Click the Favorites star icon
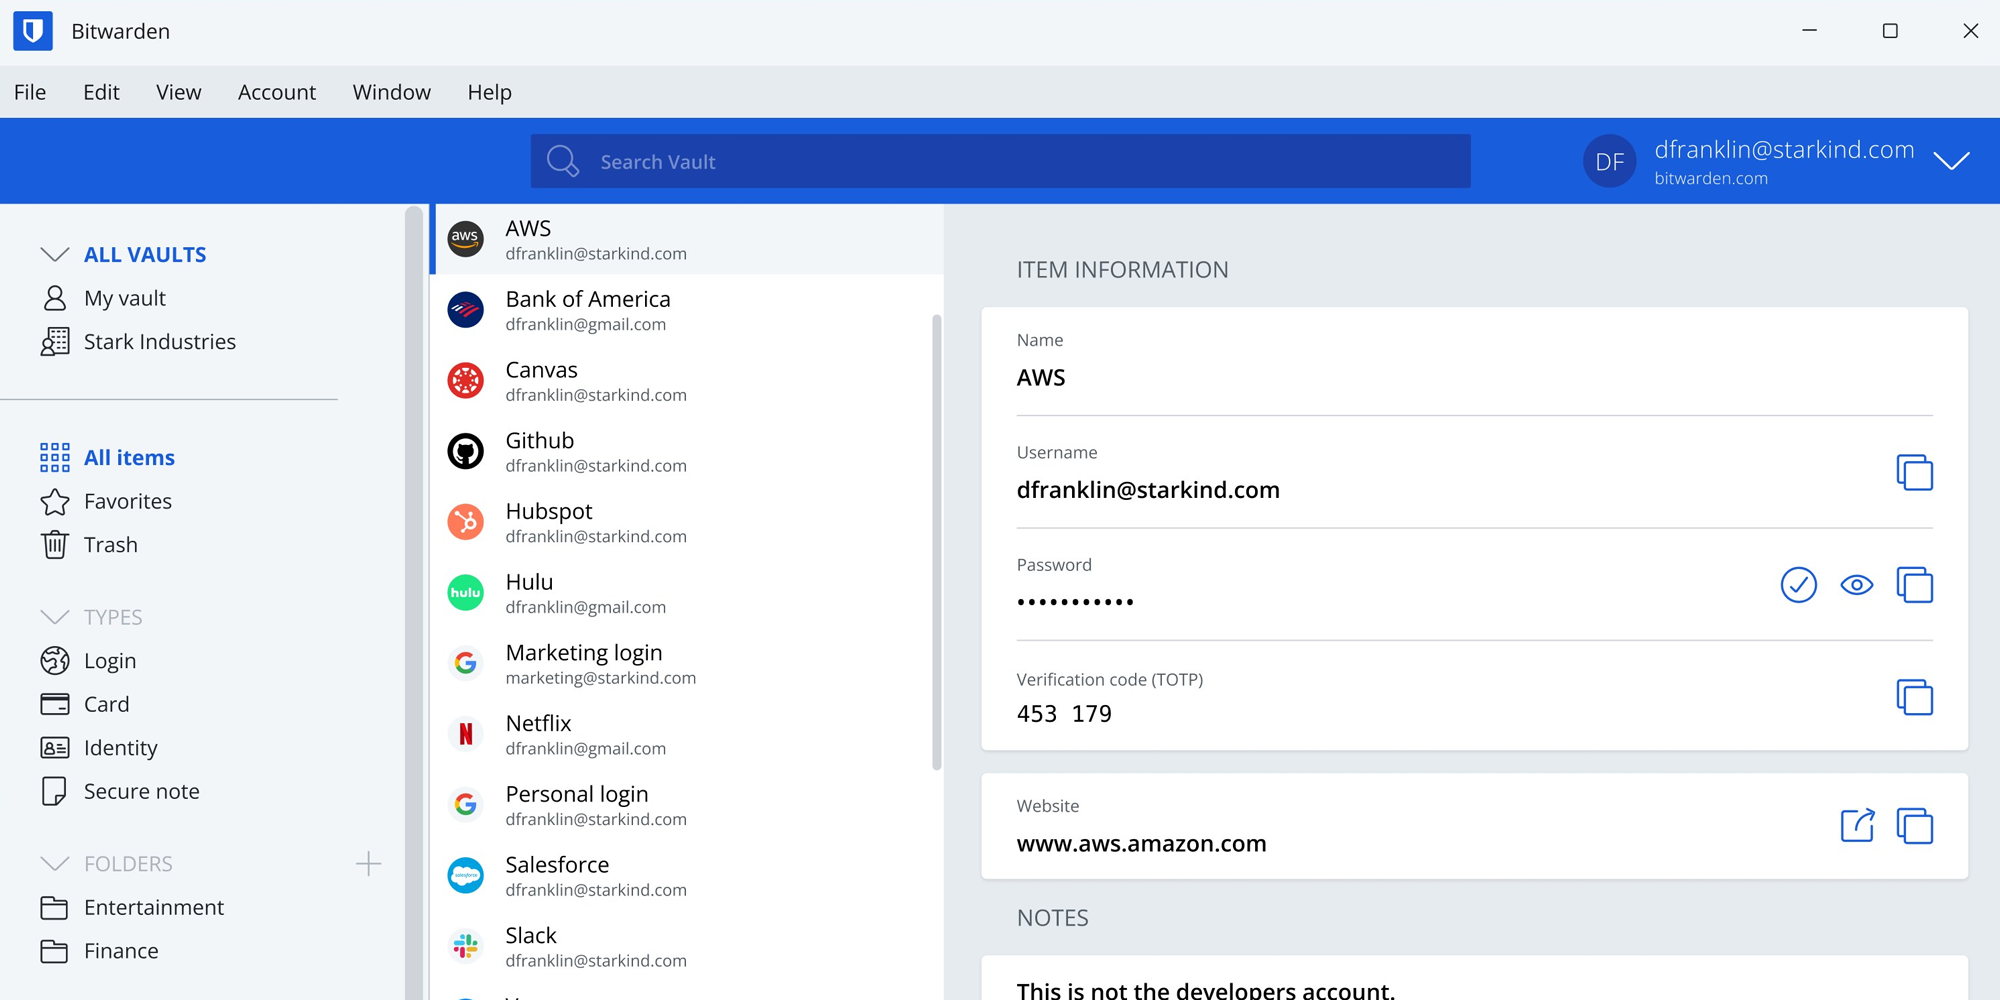The height and width of the screenshot is (1000, 2000). click(x=55, y=501)
